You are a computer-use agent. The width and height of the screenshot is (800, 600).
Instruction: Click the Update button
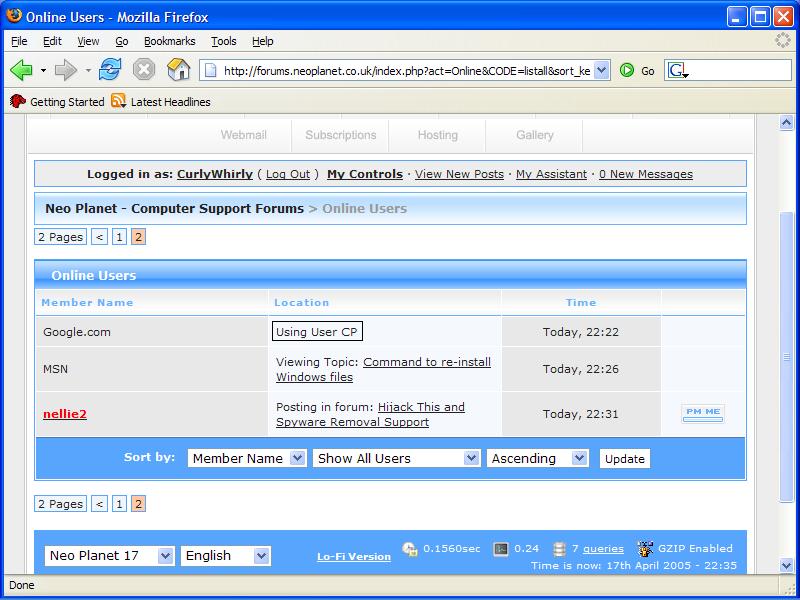[624, 459]
